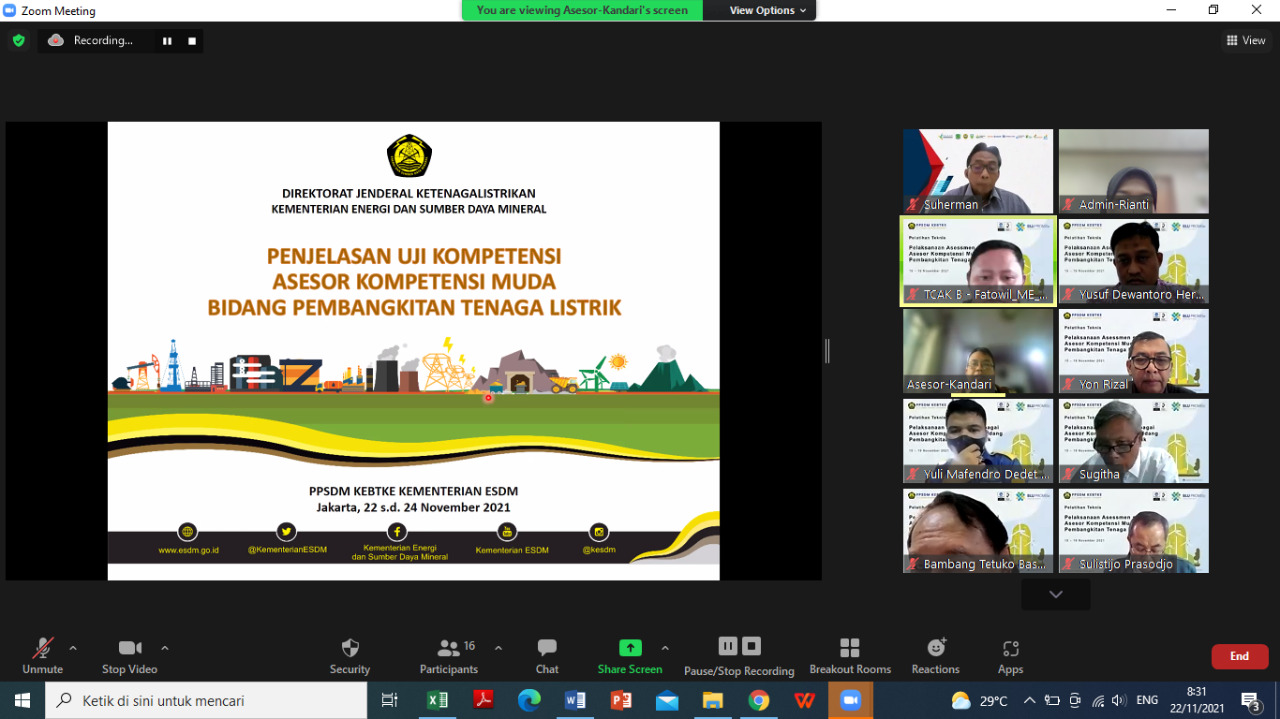Open Excel from the taskbar
The height and width of the screenshot is (719, 1280).
click(437, 701)
